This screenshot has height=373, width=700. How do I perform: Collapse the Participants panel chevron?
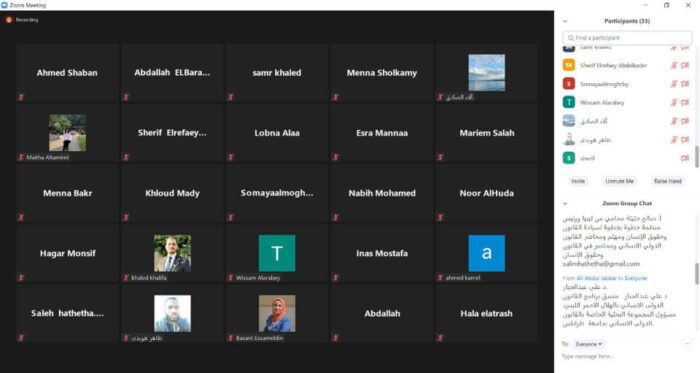[565, 21]
